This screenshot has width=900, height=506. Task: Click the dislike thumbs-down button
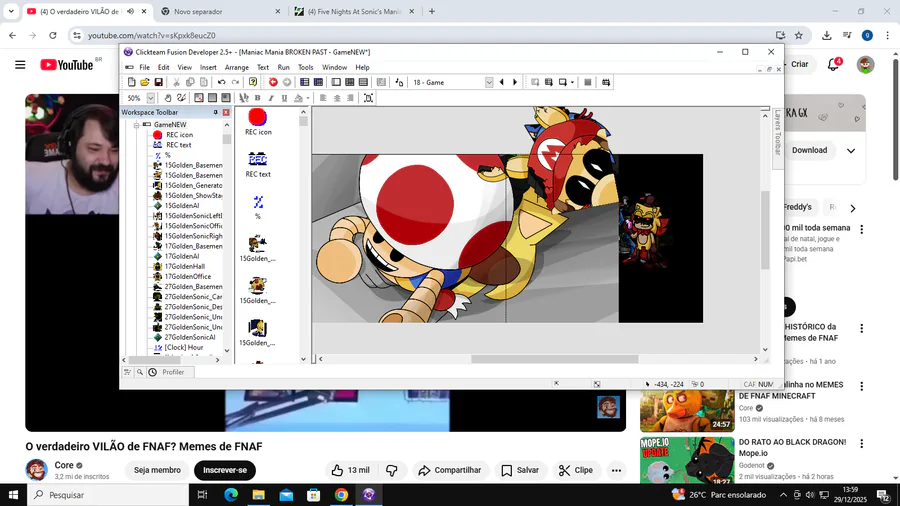coord(392,470)
